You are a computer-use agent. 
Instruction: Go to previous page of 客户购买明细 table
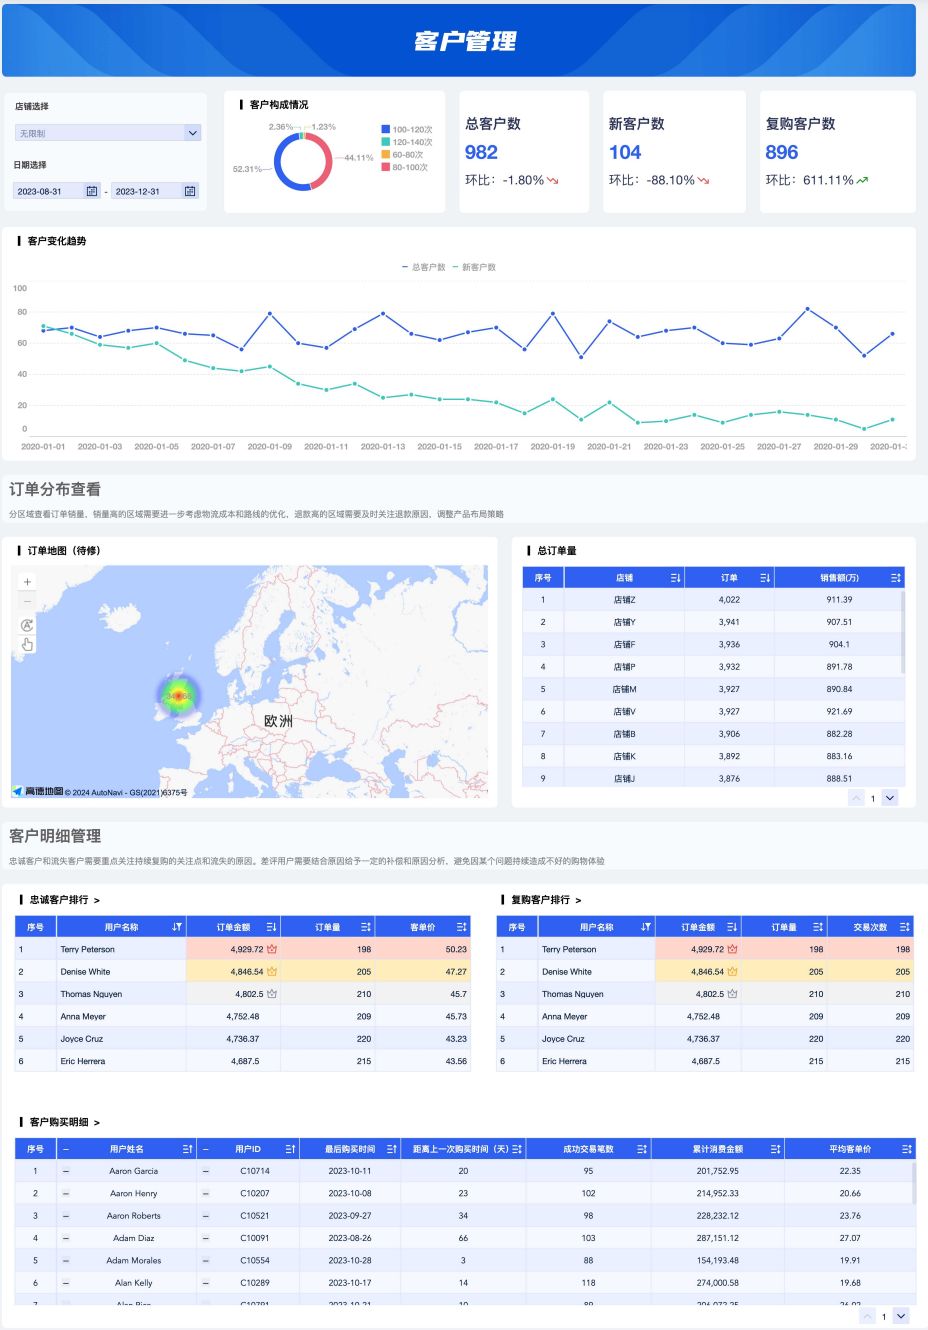[867, 1316]
